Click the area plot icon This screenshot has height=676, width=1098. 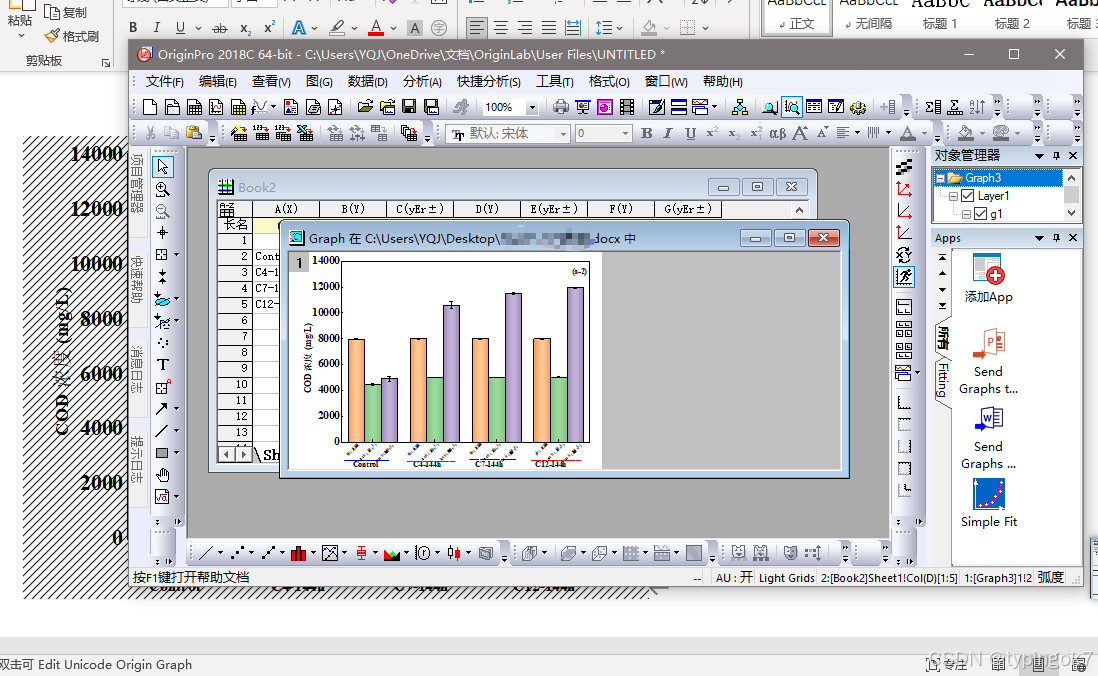tap(391, 553)
